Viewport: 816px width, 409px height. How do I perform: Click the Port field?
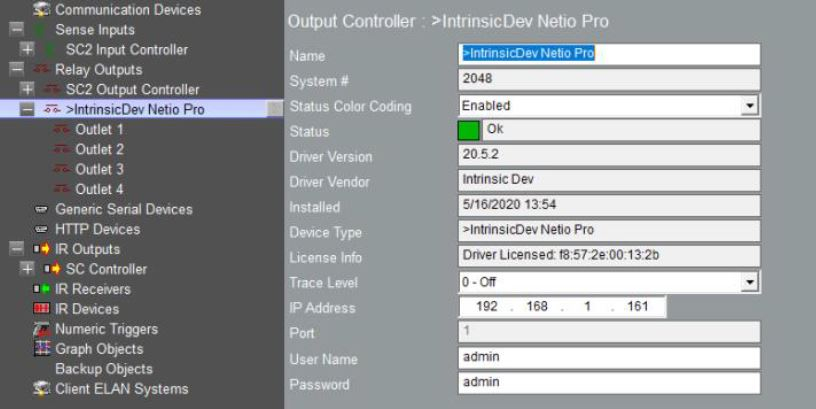click(x=609, y=332)
